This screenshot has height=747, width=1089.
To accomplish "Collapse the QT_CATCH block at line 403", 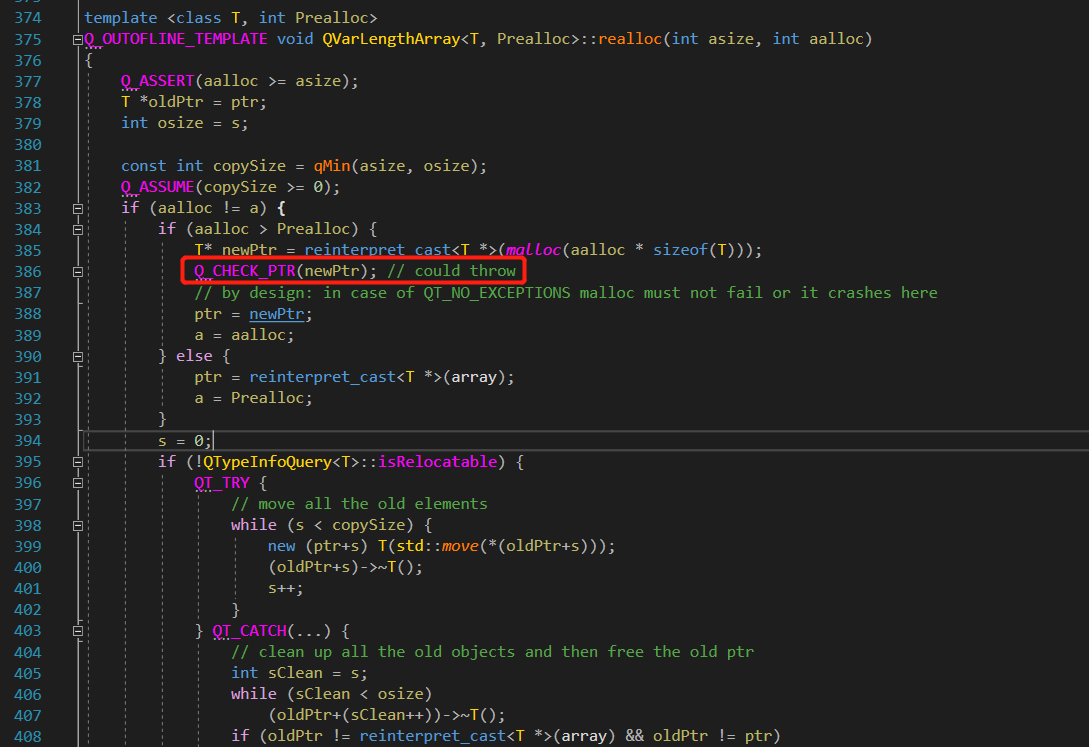I will 77,631.
